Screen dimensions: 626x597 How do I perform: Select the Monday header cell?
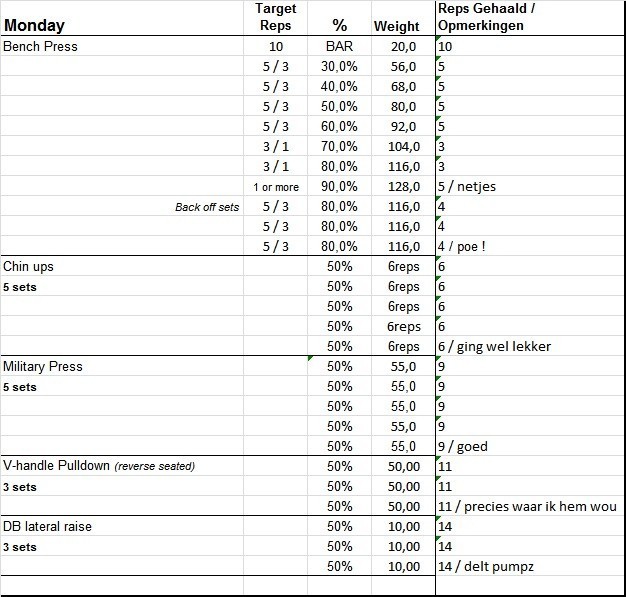point(35,25)
